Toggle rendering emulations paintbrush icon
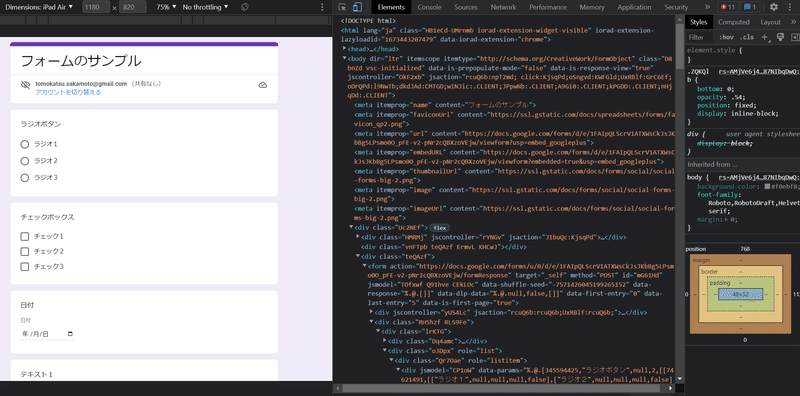The image size is (800, 396). point(780,37)
